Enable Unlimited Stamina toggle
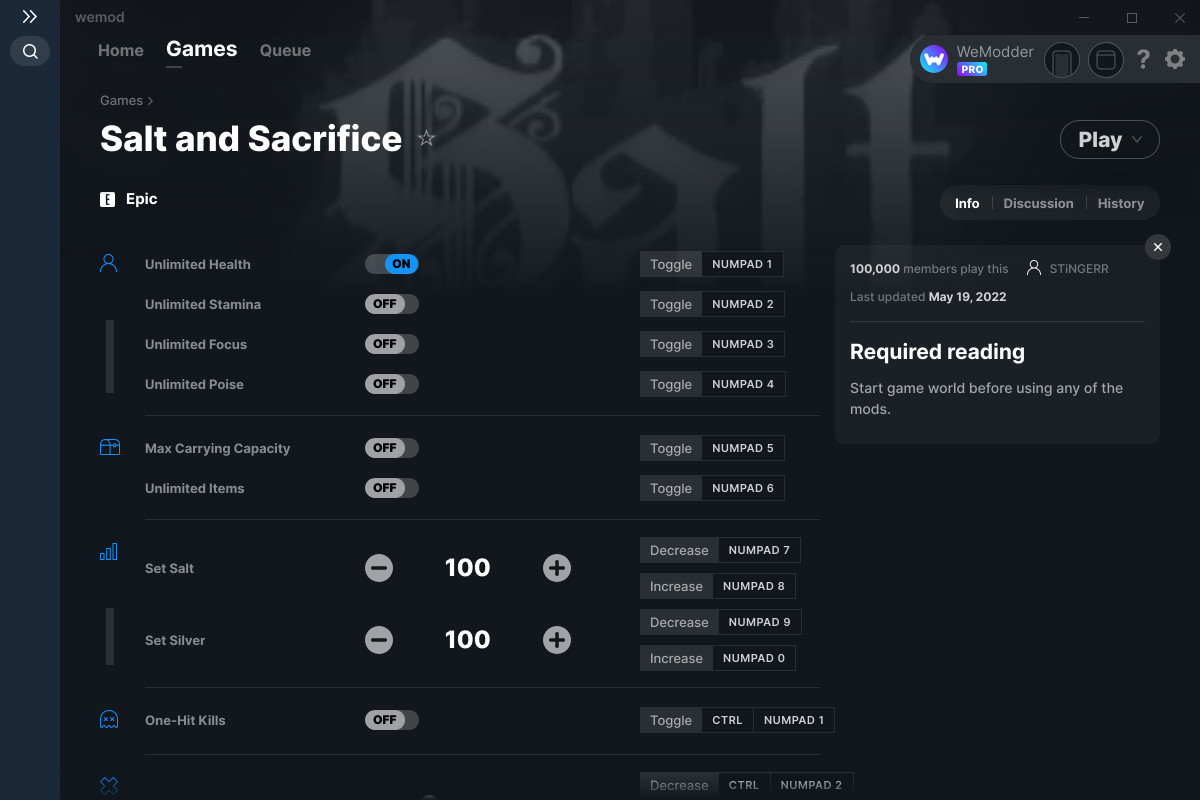Image resolution: width=1200 pixels, height=800 pixels. pos(391,304)
